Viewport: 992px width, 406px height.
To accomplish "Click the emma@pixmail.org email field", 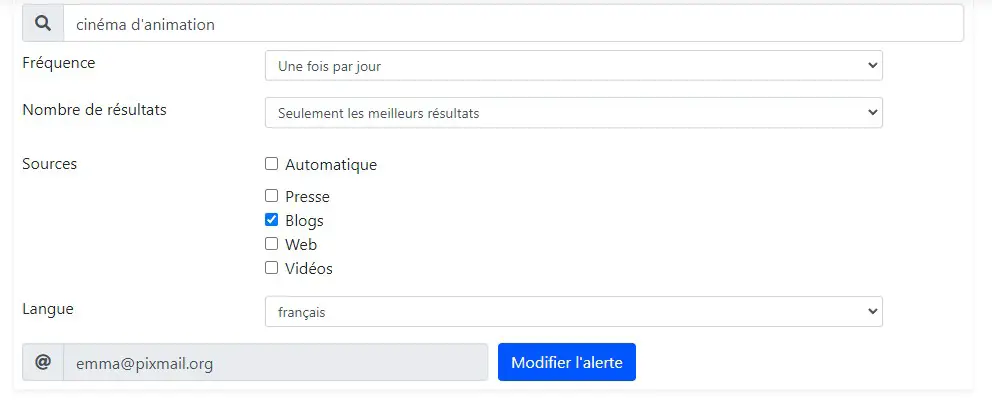I will click(276, 362).
